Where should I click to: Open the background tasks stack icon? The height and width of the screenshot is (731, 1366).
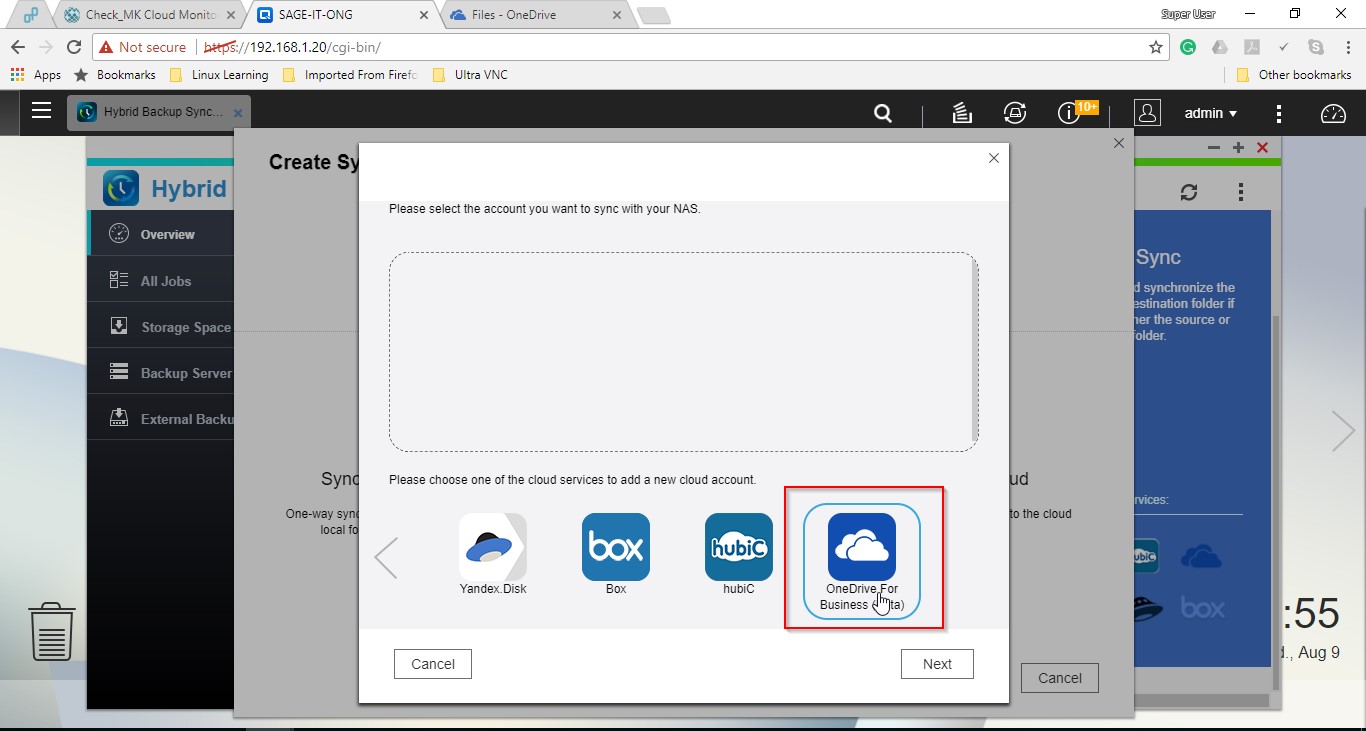962,114
